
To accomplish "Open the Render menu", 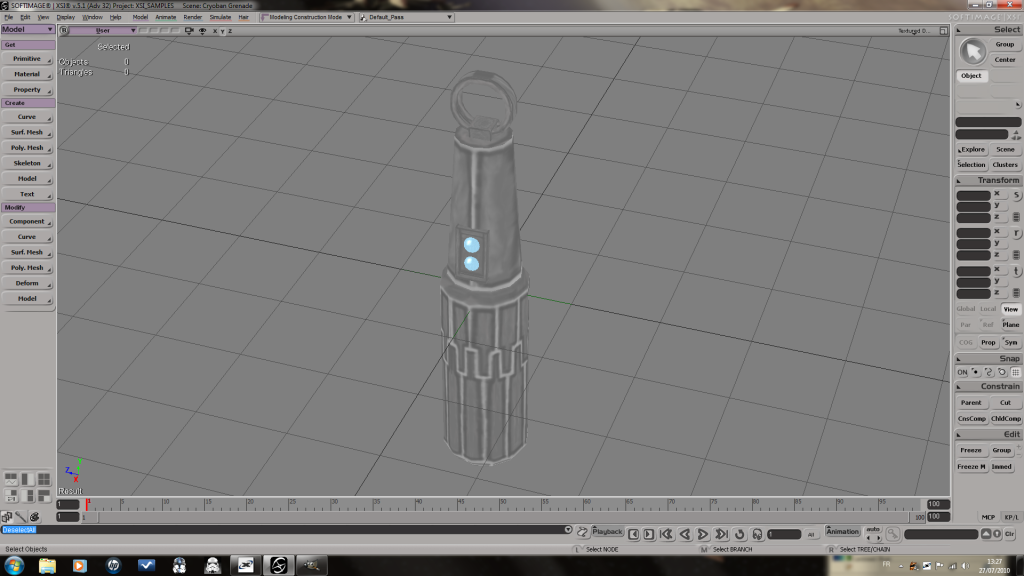I will (192, 17).
